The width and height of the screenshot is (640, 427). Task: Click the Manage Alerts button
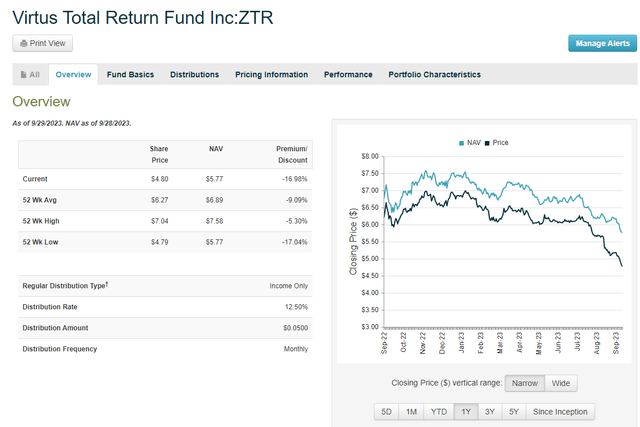[x=602, y=43]
